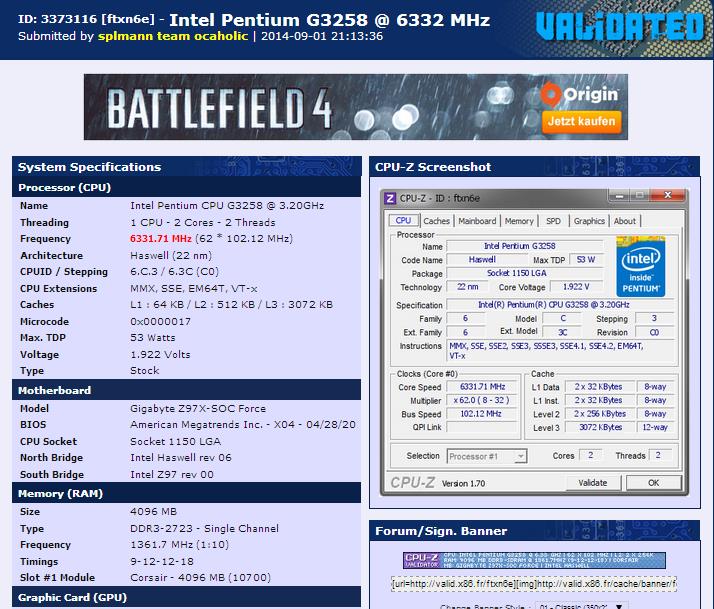Viewport: 714px width, 609px height.
Task: Click the 9-12-12-18 timings value
Action: pyautogui.click(x=162, y=562)
